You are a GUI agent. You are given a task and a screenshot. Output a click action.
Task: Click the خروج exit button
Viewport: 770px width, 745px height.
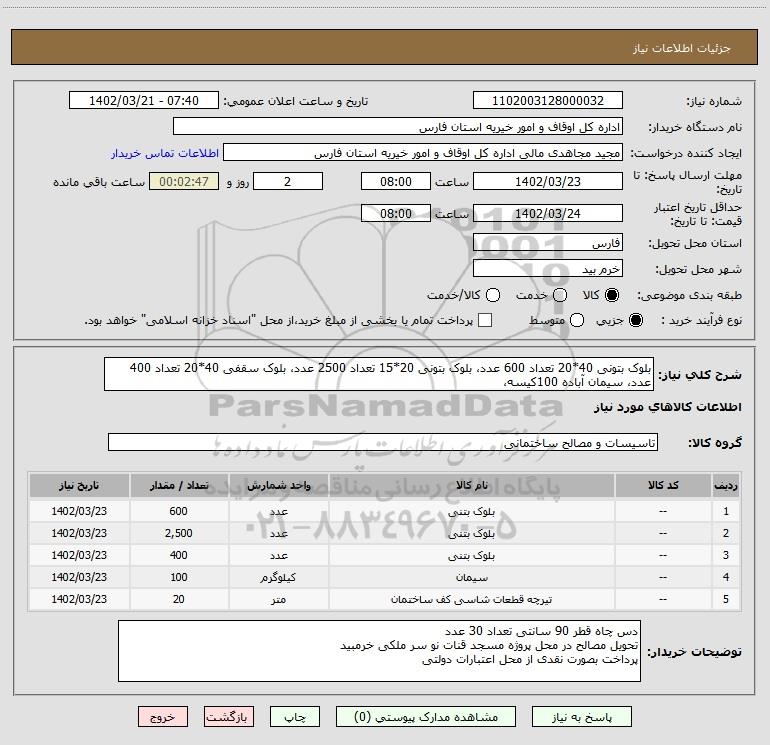[163, 717]
